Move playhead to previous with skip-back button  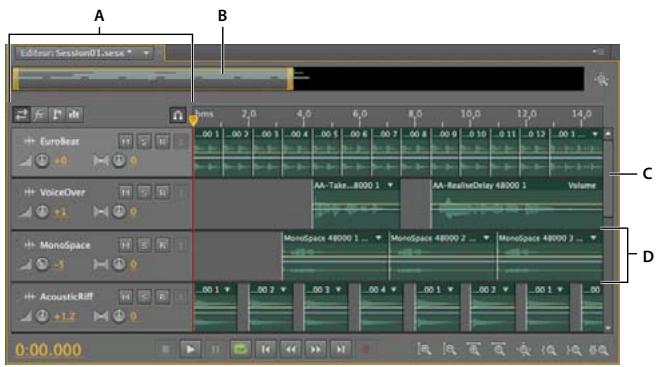(x=266, y=349)
